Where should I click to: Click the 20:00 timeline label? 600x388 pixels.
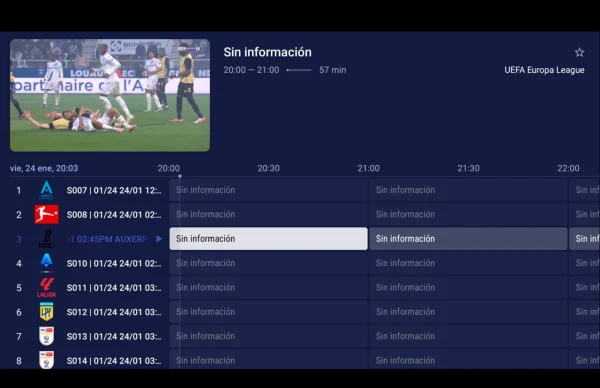169,168
